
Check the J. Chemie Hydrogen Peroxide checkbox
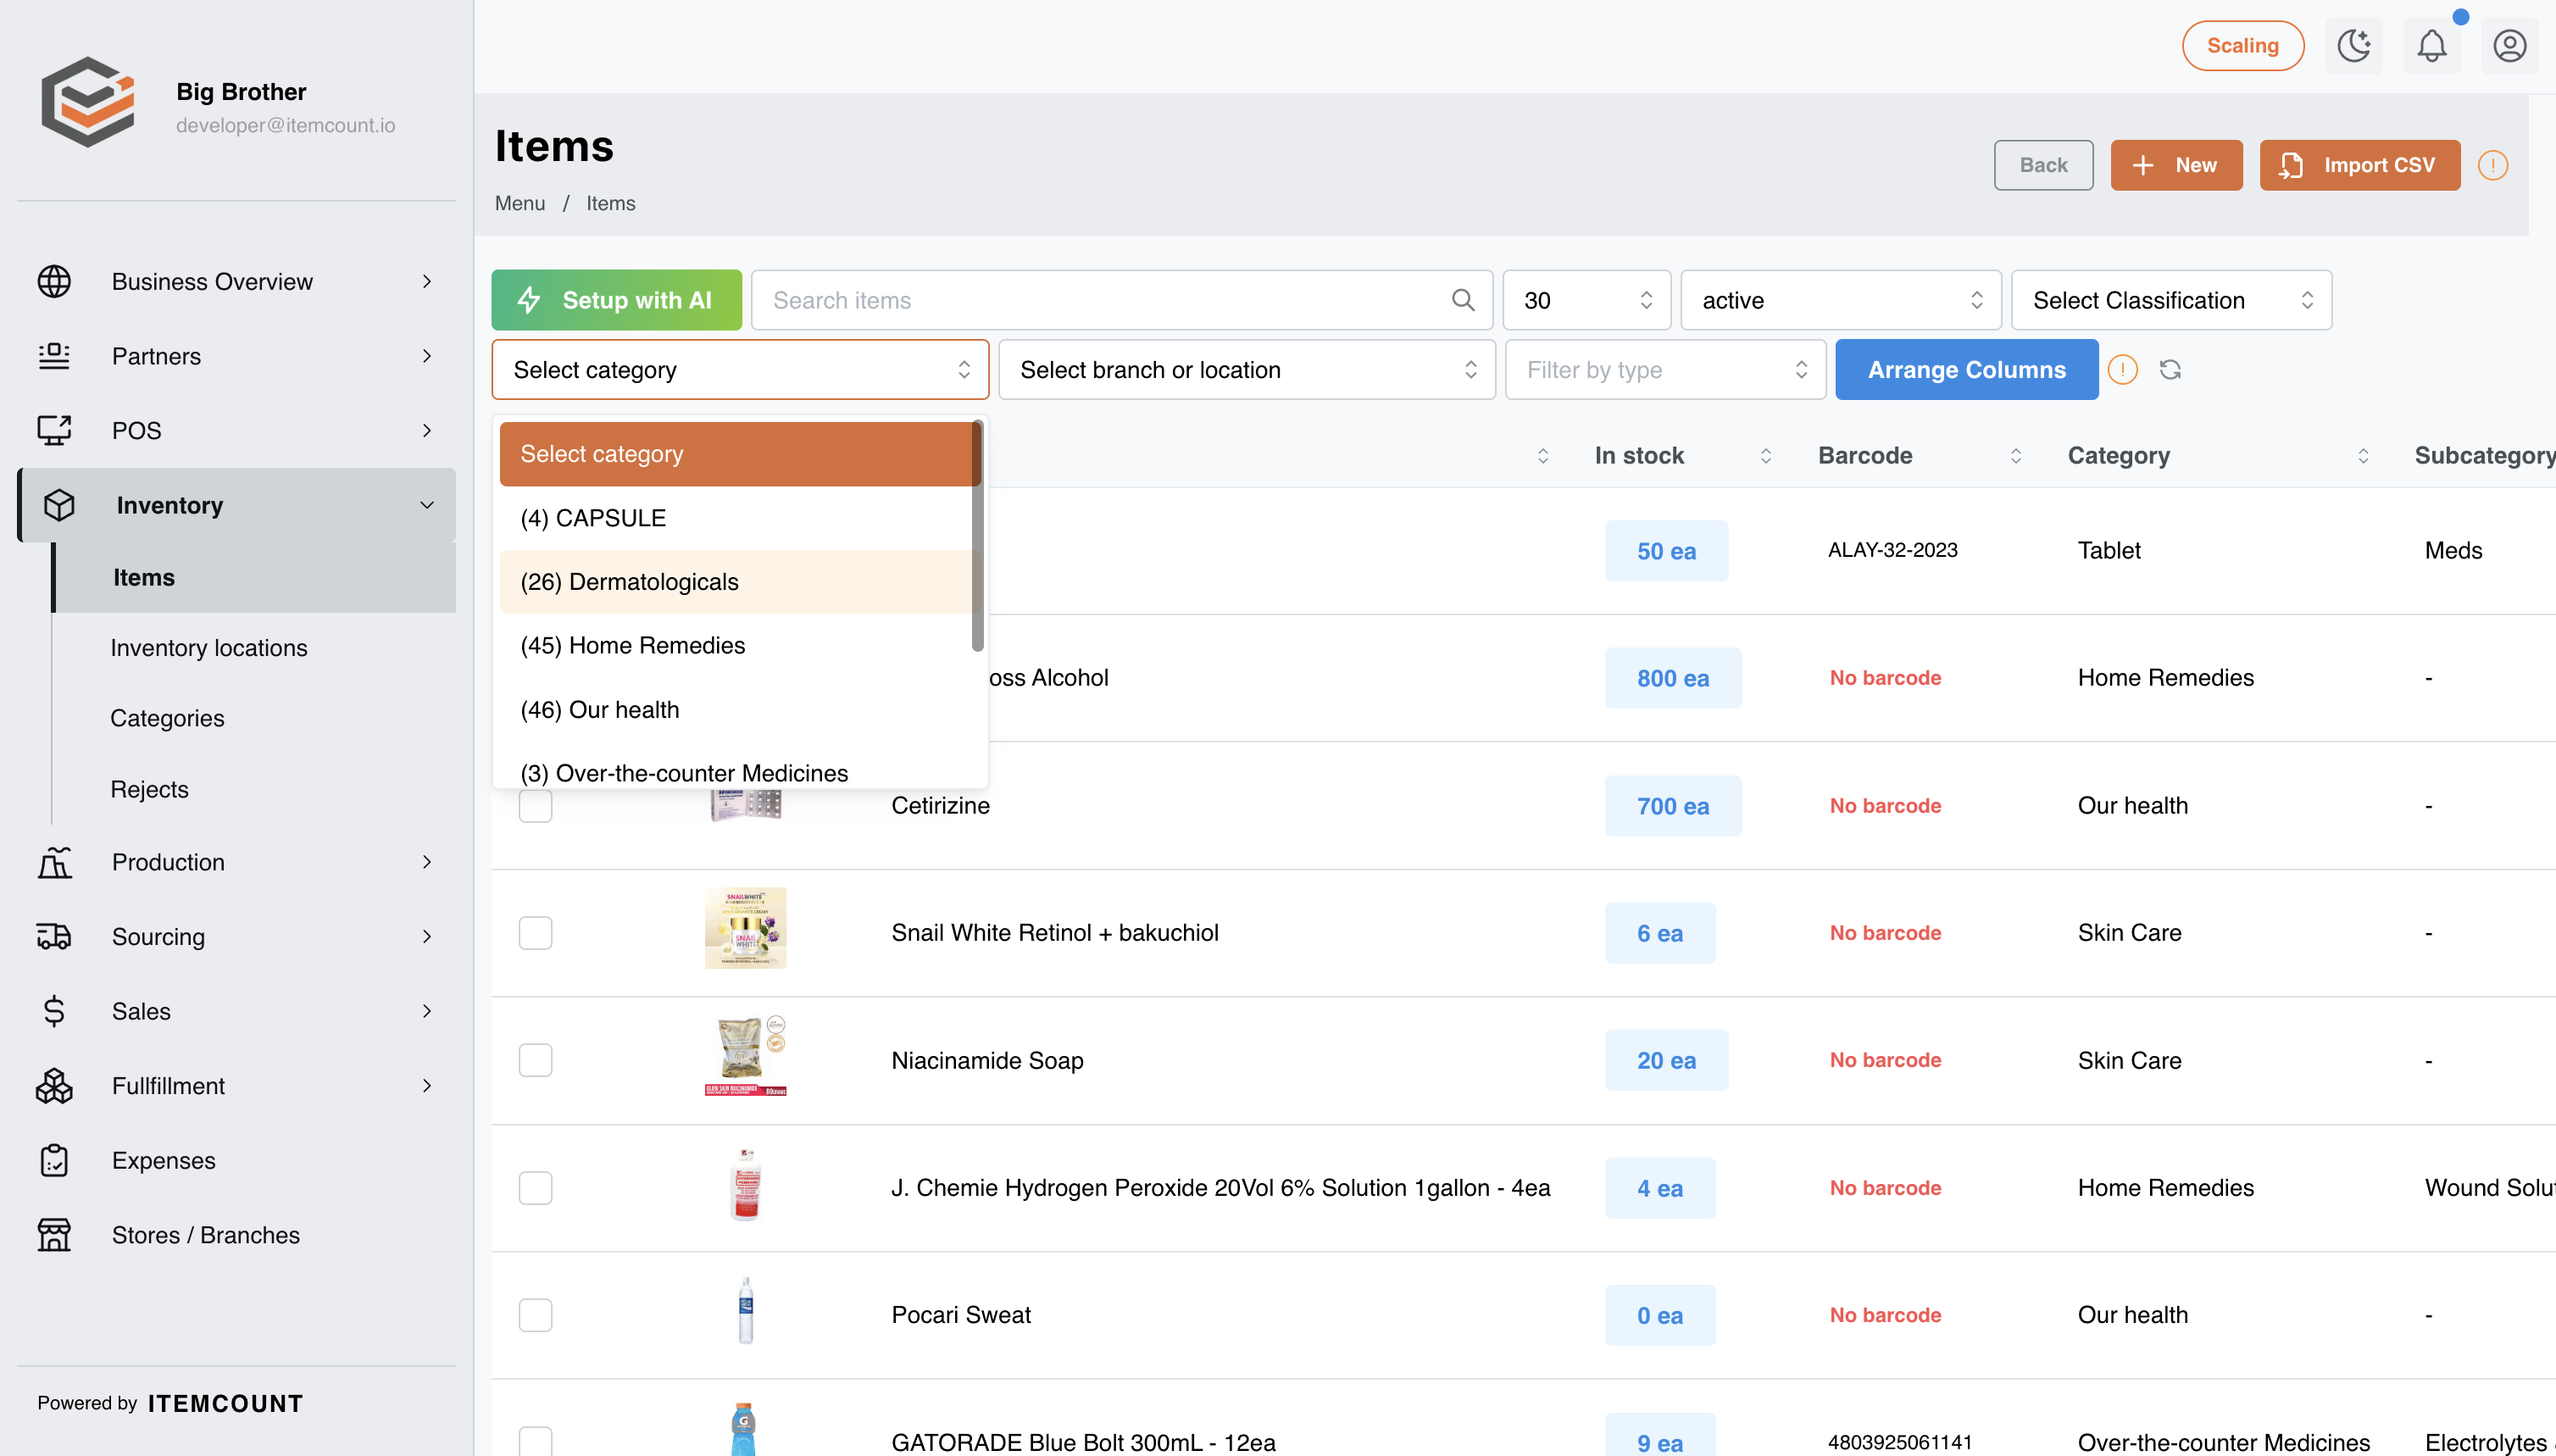(535, 1188)
